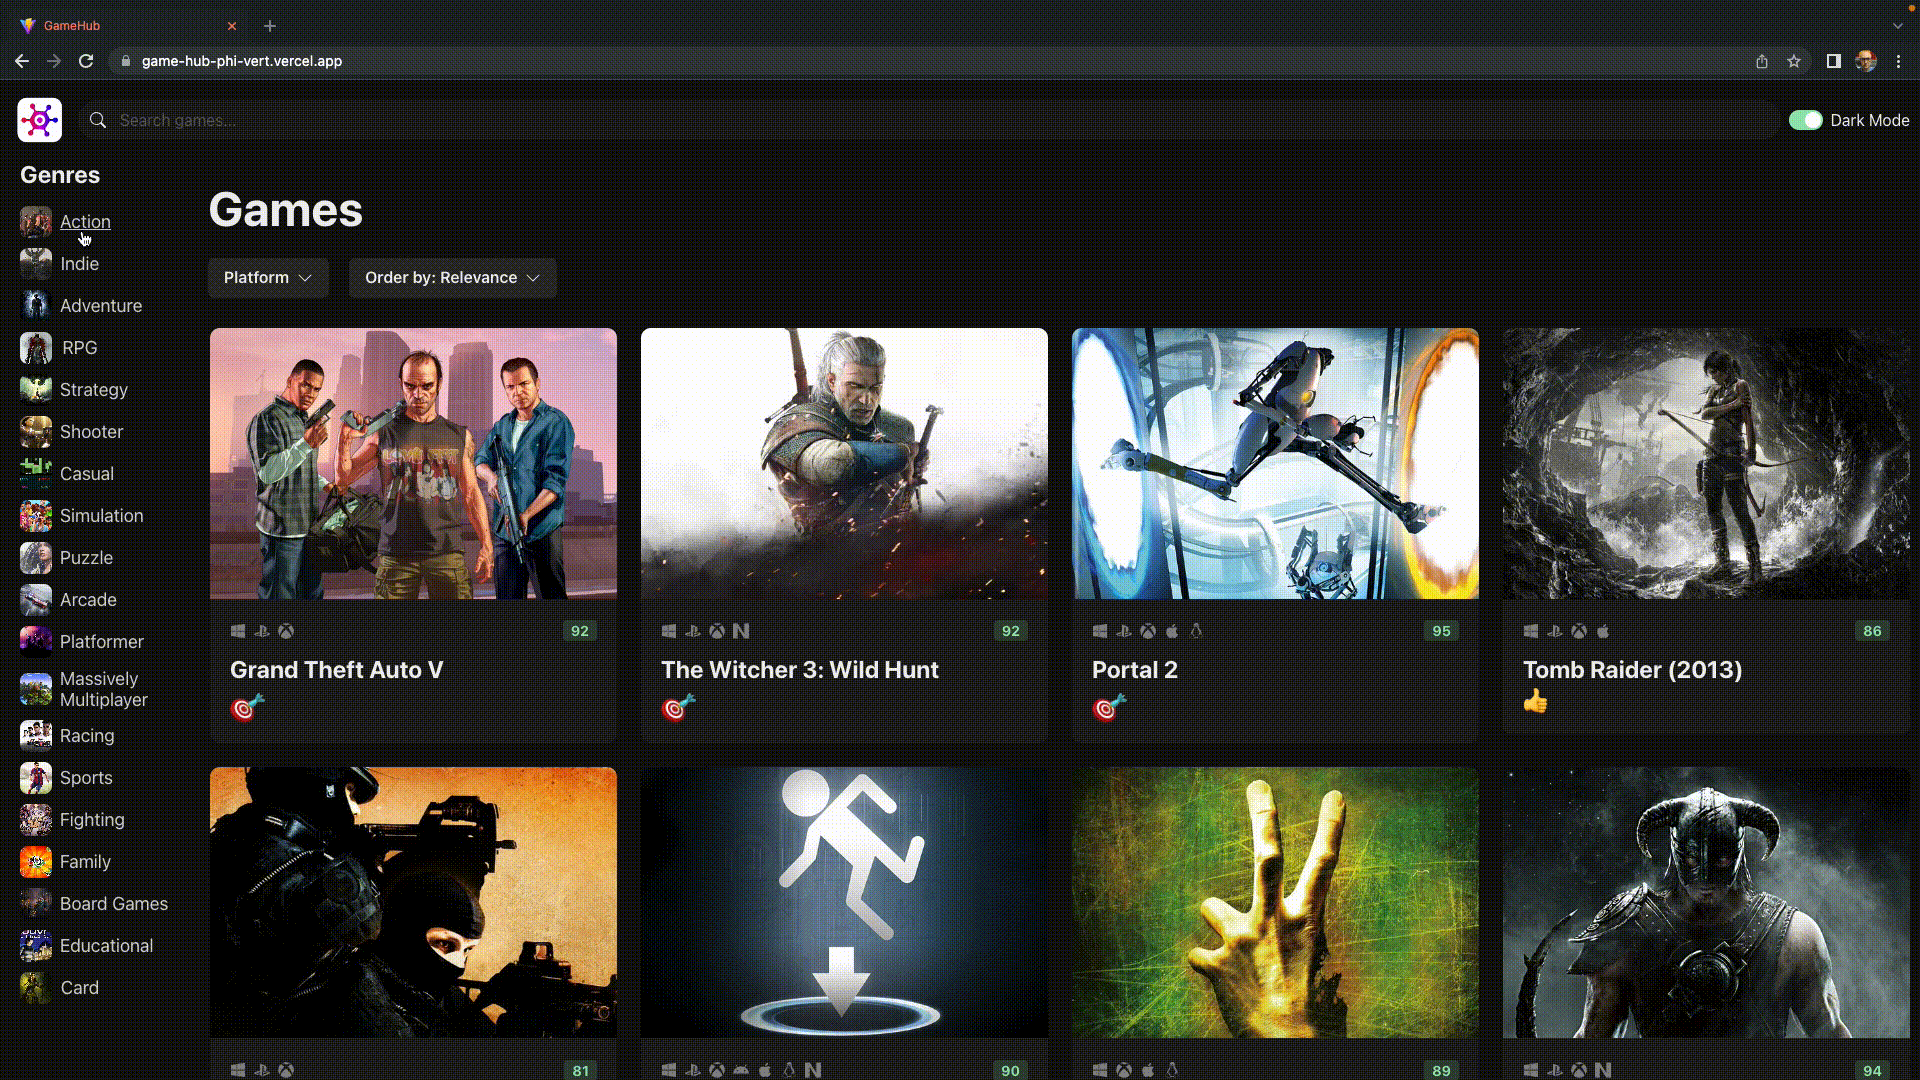
Task: Open the Fighting genre
Action: click(92, 820)
